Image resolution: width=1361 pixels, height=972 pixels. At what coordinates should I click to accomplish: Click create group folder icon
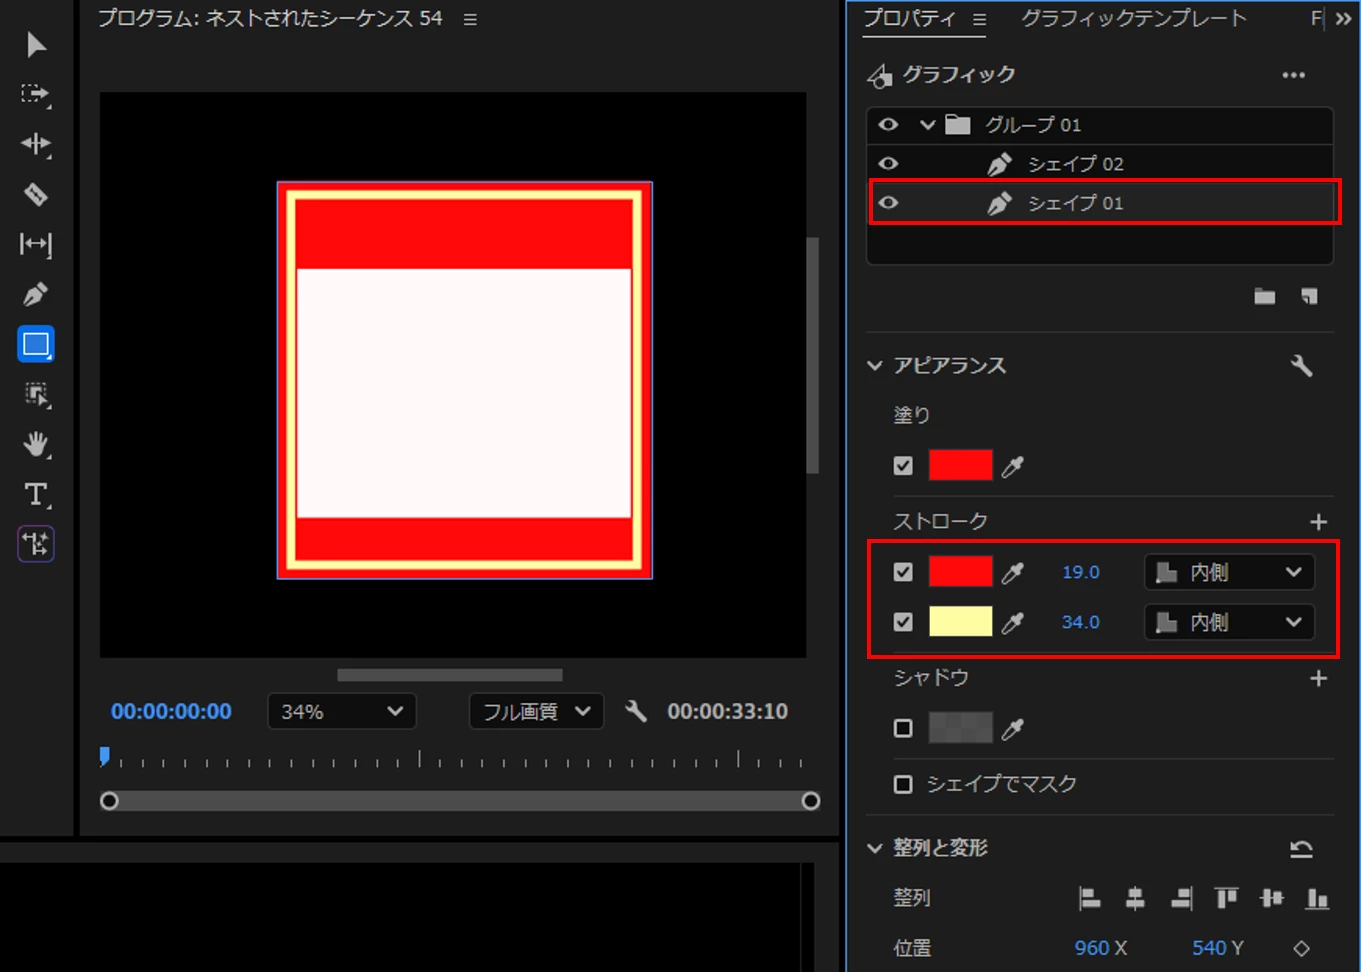tap(1265, 296)
